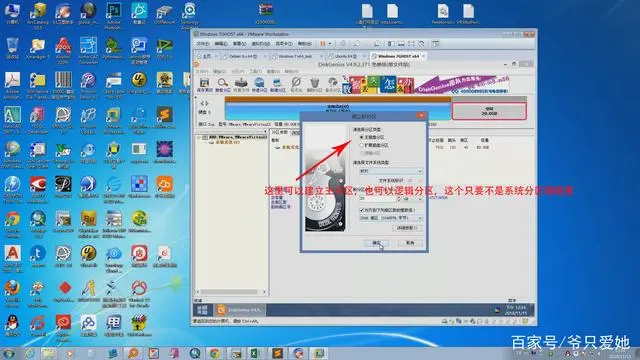Open the VMware View menu
The image size is (640, 360).
tap(240, 44)
